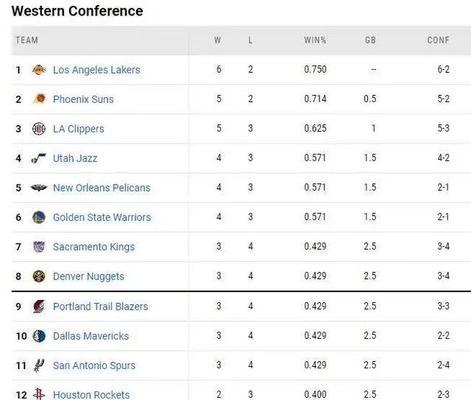Viewport: 471px width, 400px height.
Task: Click the Los Angeles Lakers team logo
Action: [39, 70]
